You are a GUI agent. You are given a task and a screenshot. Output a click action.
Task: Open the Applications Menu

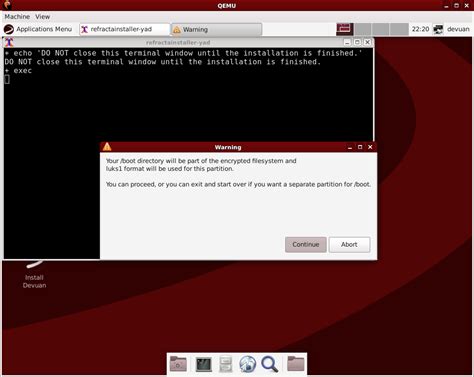coord(38,29)
